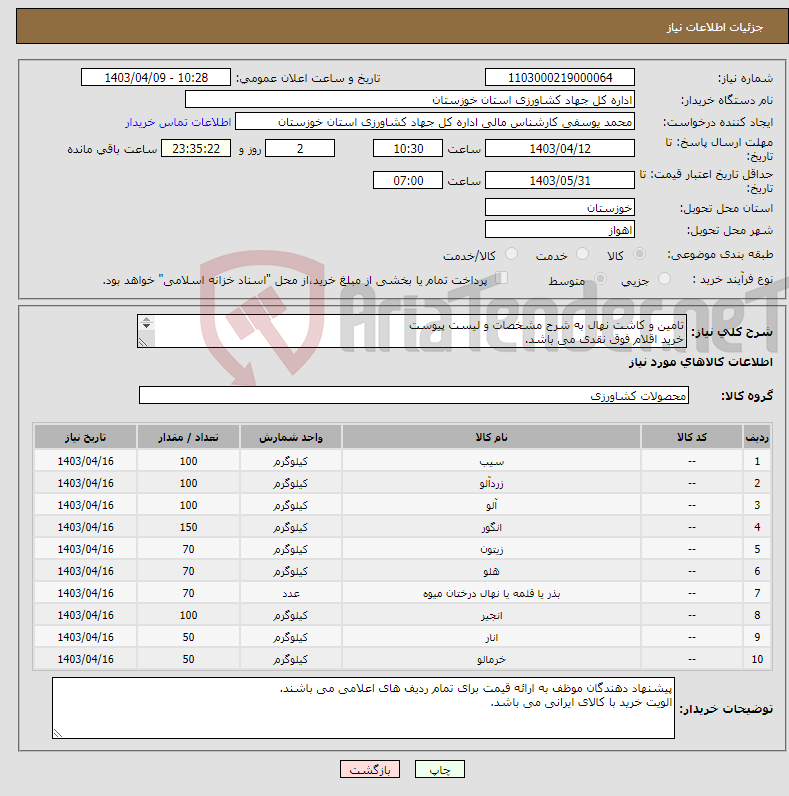Image resolution: width=789 pixels, height=796 pixels.
Task: Click the کیلوگرم unit in the خرمالو row
Action: click(290, 659)
